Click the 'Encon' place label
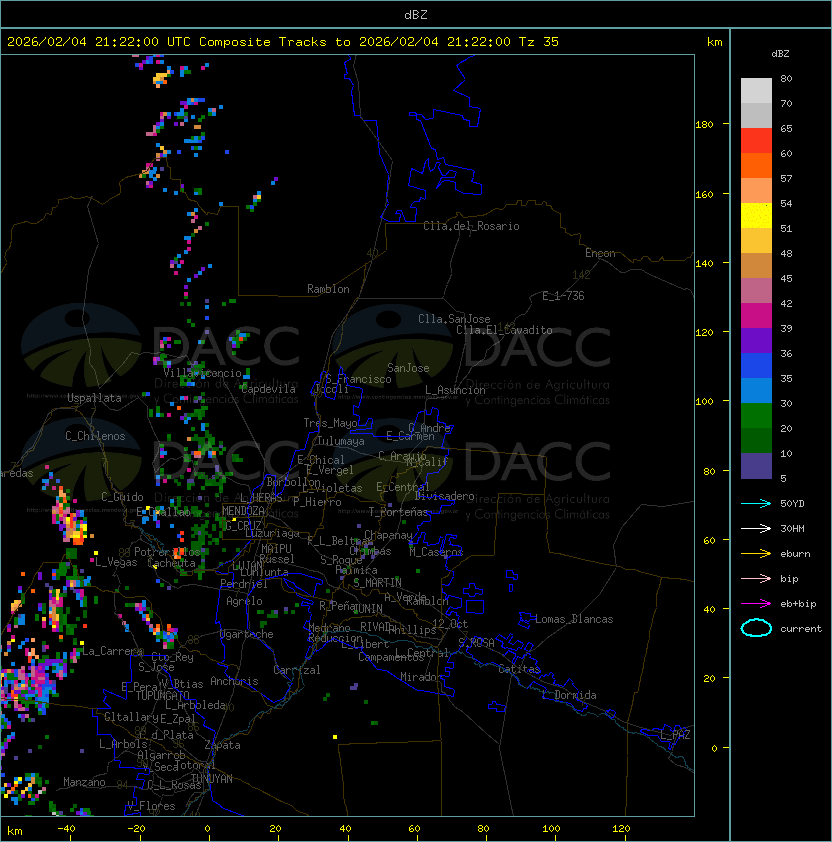This screenshot has width=832, height=842. coord(600,253)
